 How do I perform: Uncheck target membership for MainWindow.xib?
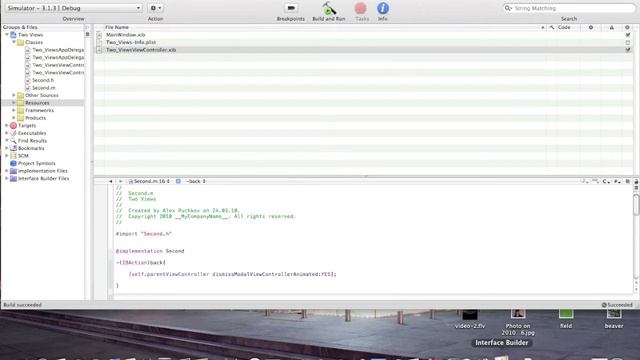(x=628, y=35)
